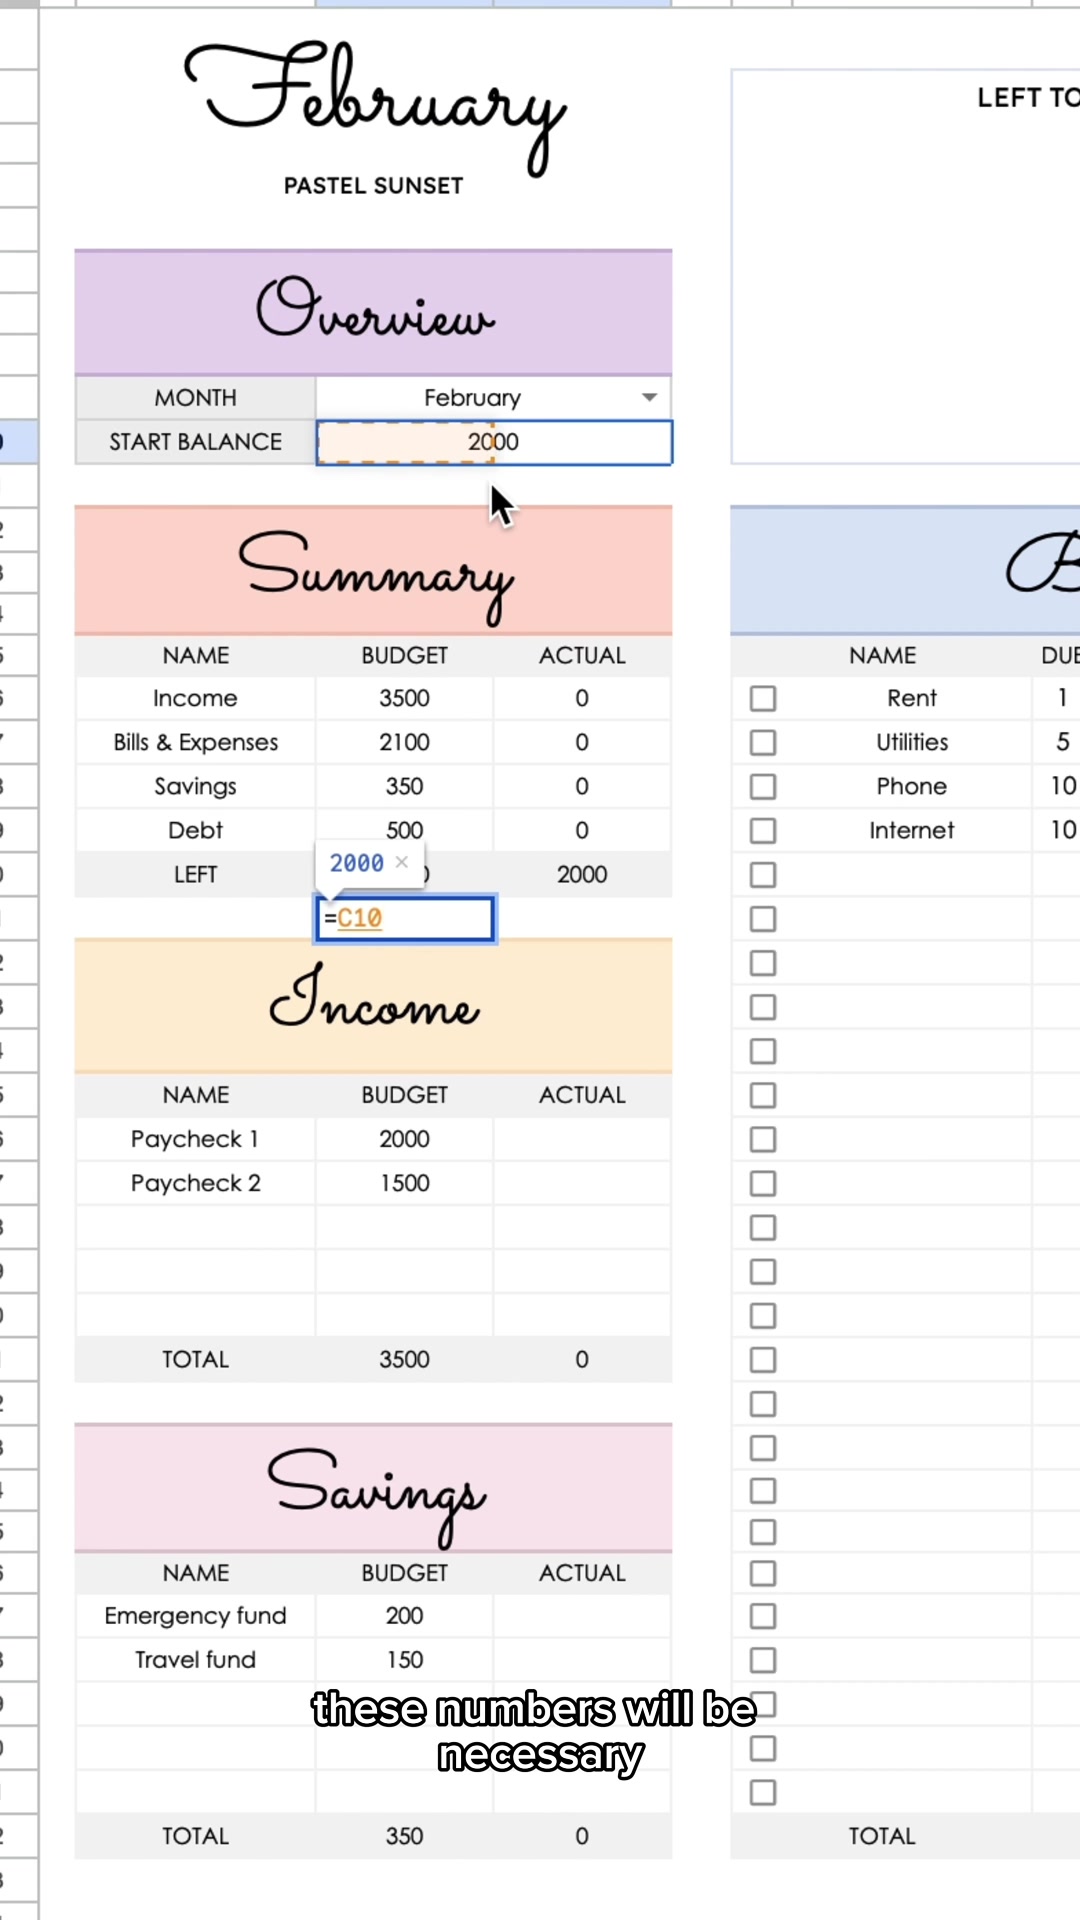This screenshot has width=1080, height=1920.
Task: Select the Rent name cell in bills table
Action: (911, 698)
